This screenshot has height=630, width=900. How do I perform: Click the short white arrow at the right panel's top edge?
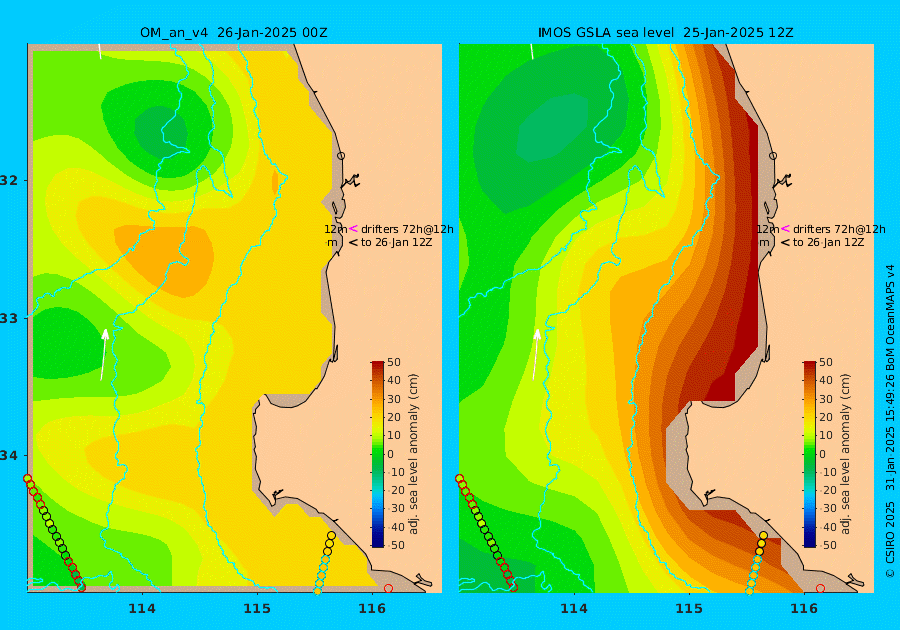pyautogui.click(x=532, y=51)
